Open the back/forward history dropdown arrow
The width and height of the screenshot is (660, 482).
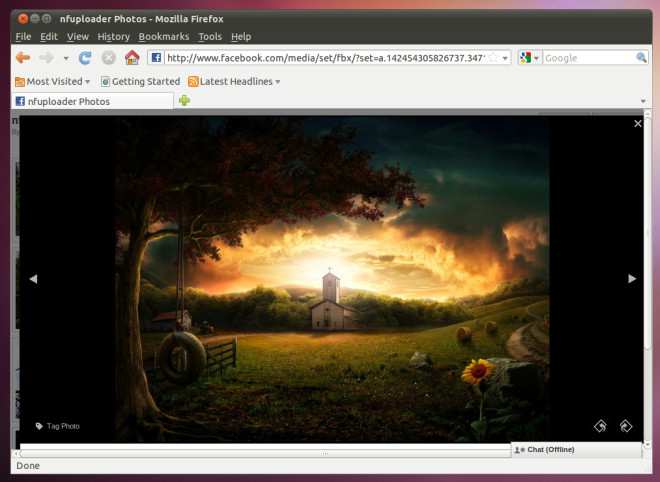66,58
